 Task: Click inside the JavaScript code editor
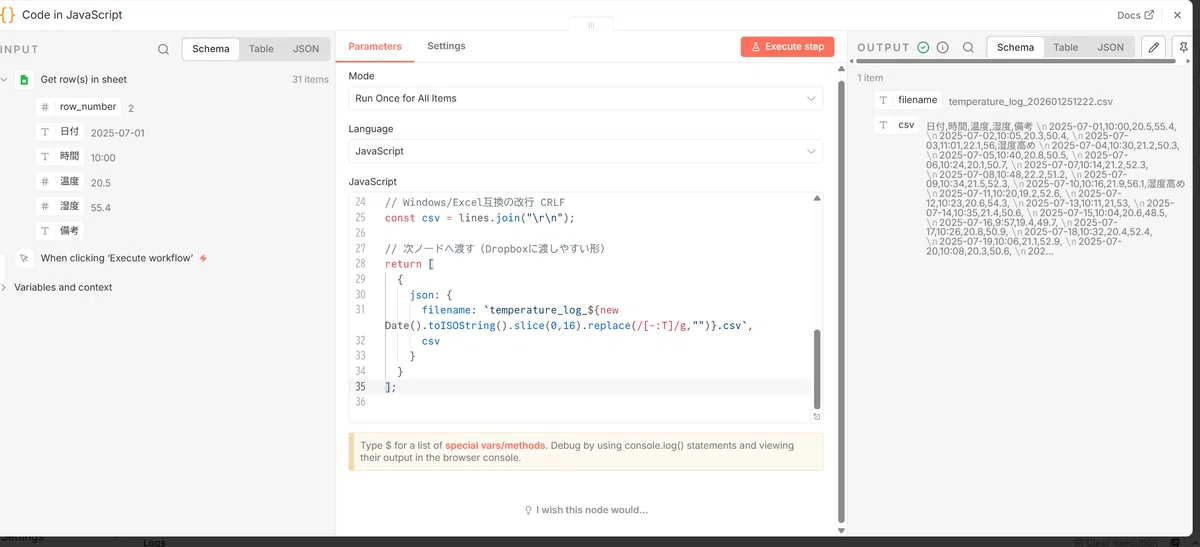pyautogui.click(x=585, y=305)
